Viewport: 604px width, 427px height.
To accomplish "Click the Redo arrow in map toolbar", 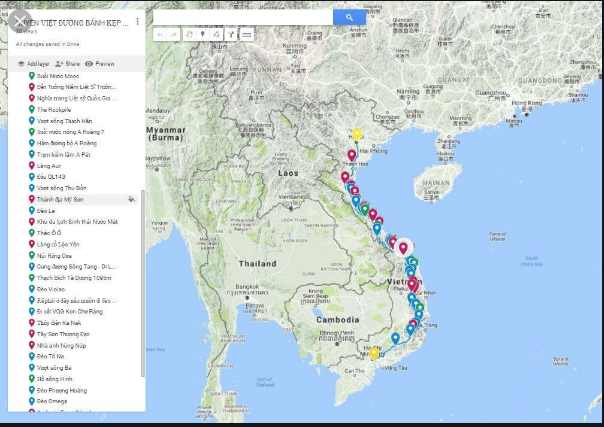I will tap(174, 35).
